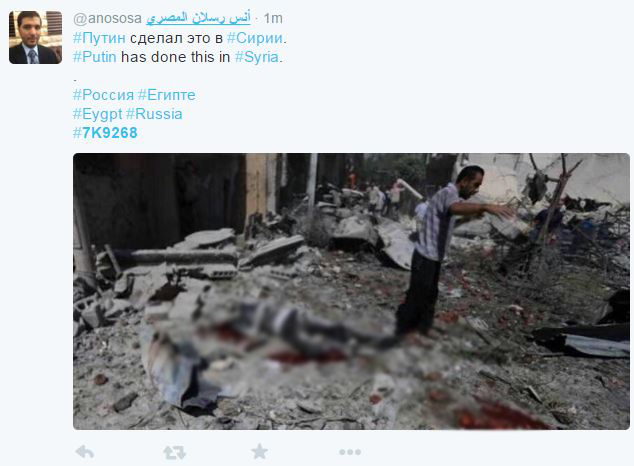634x466 pixels.
Task: Open the more options ellipsis
Action: point(350,452)
